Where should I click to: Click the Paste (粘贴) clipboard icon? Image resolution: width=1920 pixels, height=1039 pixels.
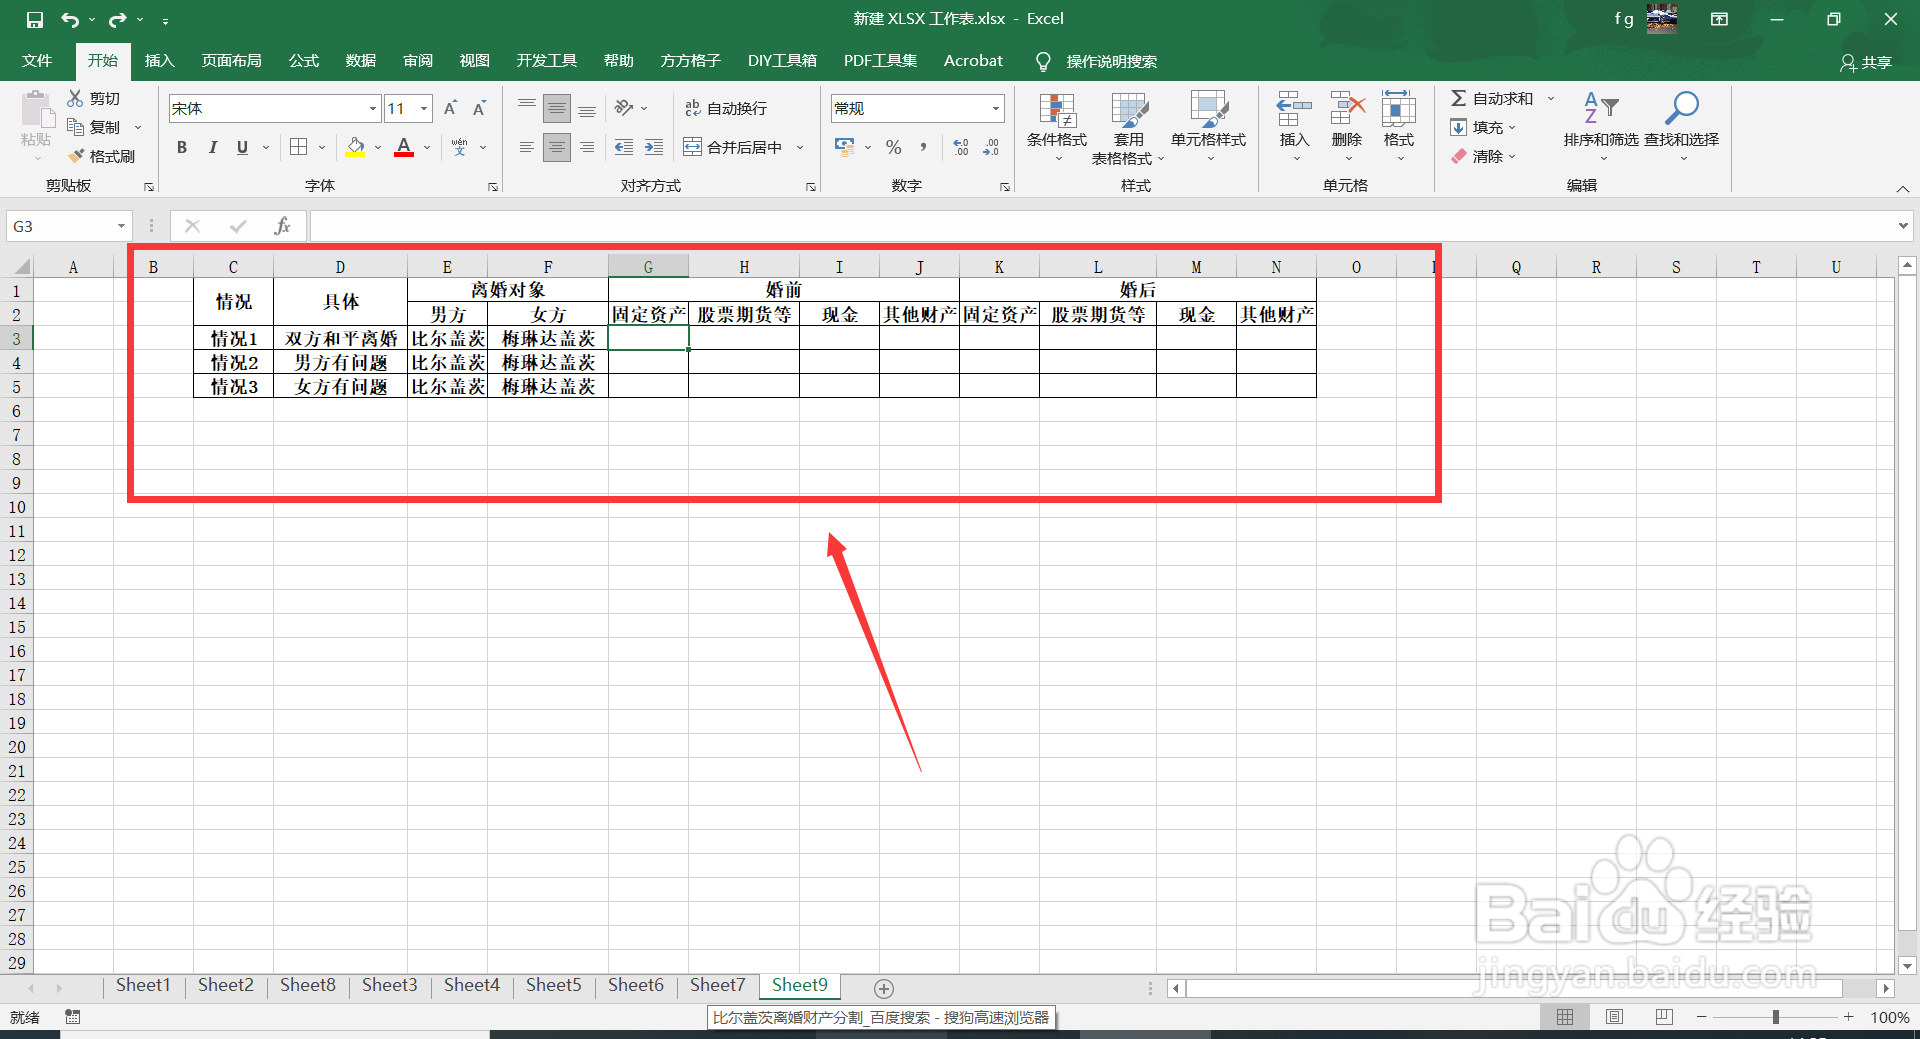coord(36,110)
